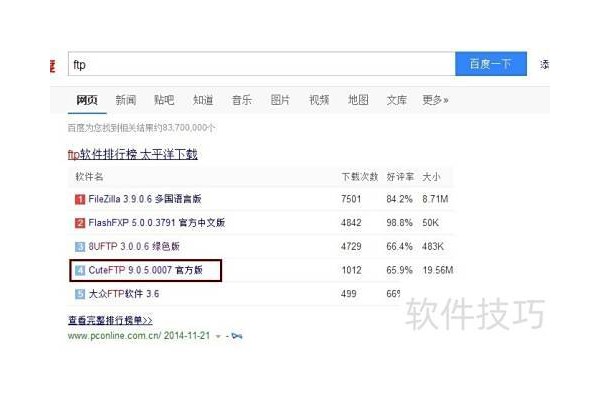The height and width of the screenshot is (400, 600).
Task: Switch to the 新闻 tab
Action: 126,100
